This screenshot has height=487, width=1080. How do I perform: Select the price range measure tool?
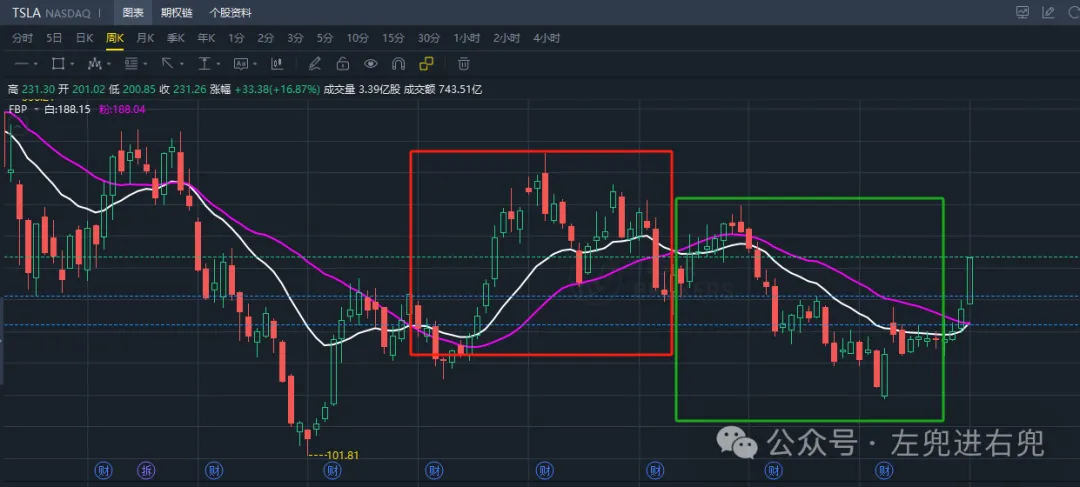coord(204,64)
